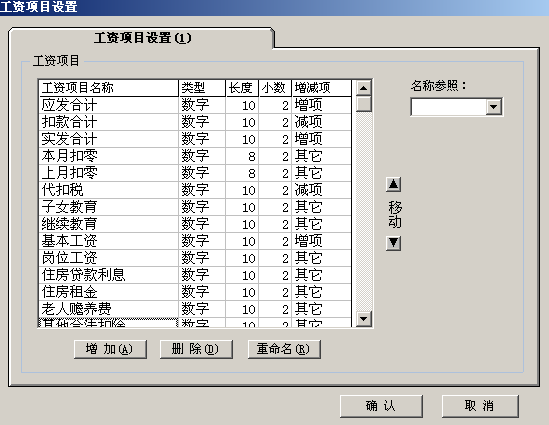Click into the 名称参照 combo box field
This screenshot has height=425, width=549.
[449, 107]
